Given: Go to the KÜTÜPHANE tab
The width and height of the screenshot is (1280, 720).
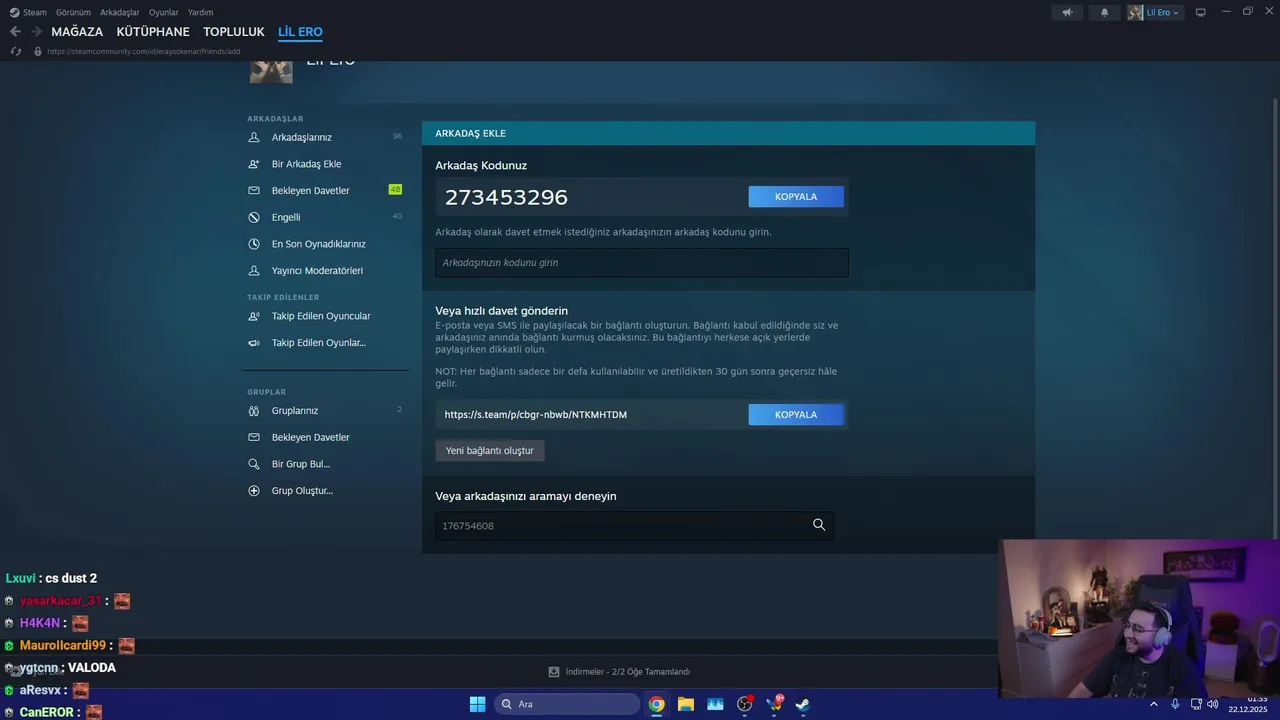Looking at the screenshot, I should (x=153, y=32).
